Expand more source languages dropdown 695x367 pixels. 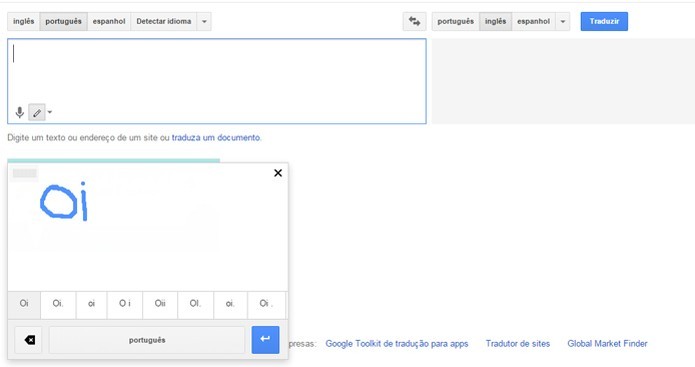[x=204, y=21]
